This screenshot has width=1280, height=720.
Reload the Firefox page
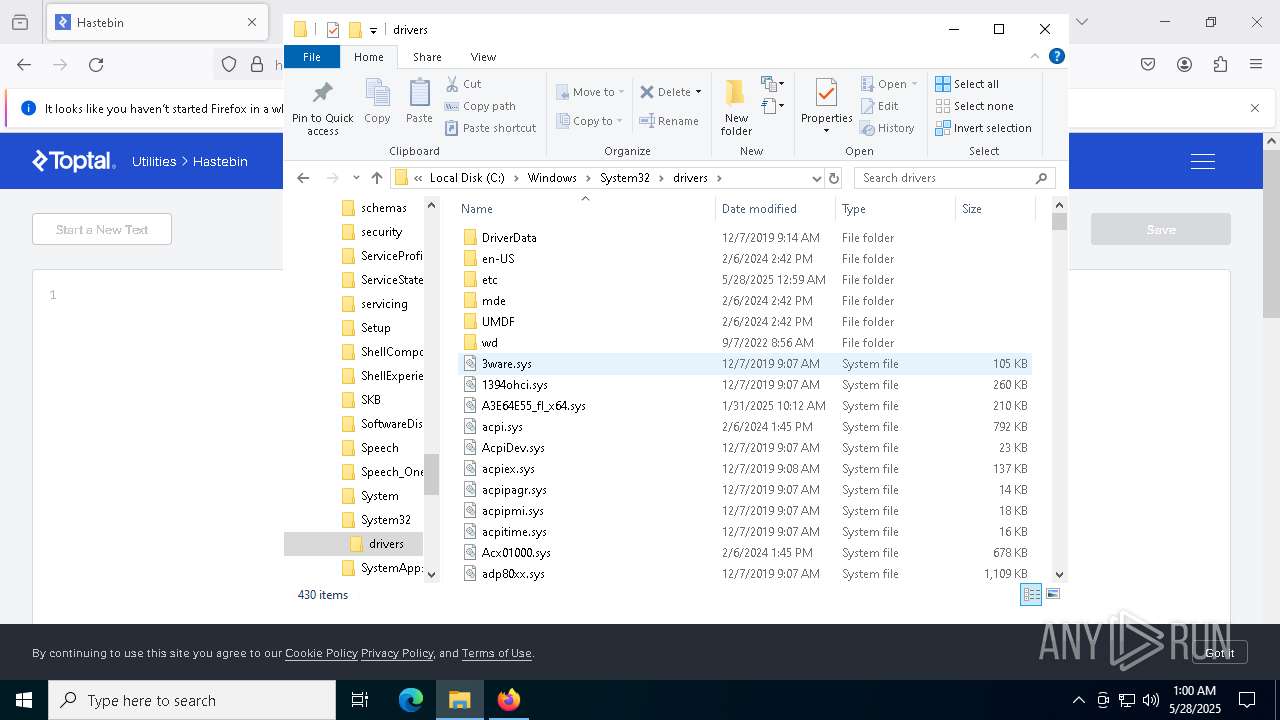96,65
